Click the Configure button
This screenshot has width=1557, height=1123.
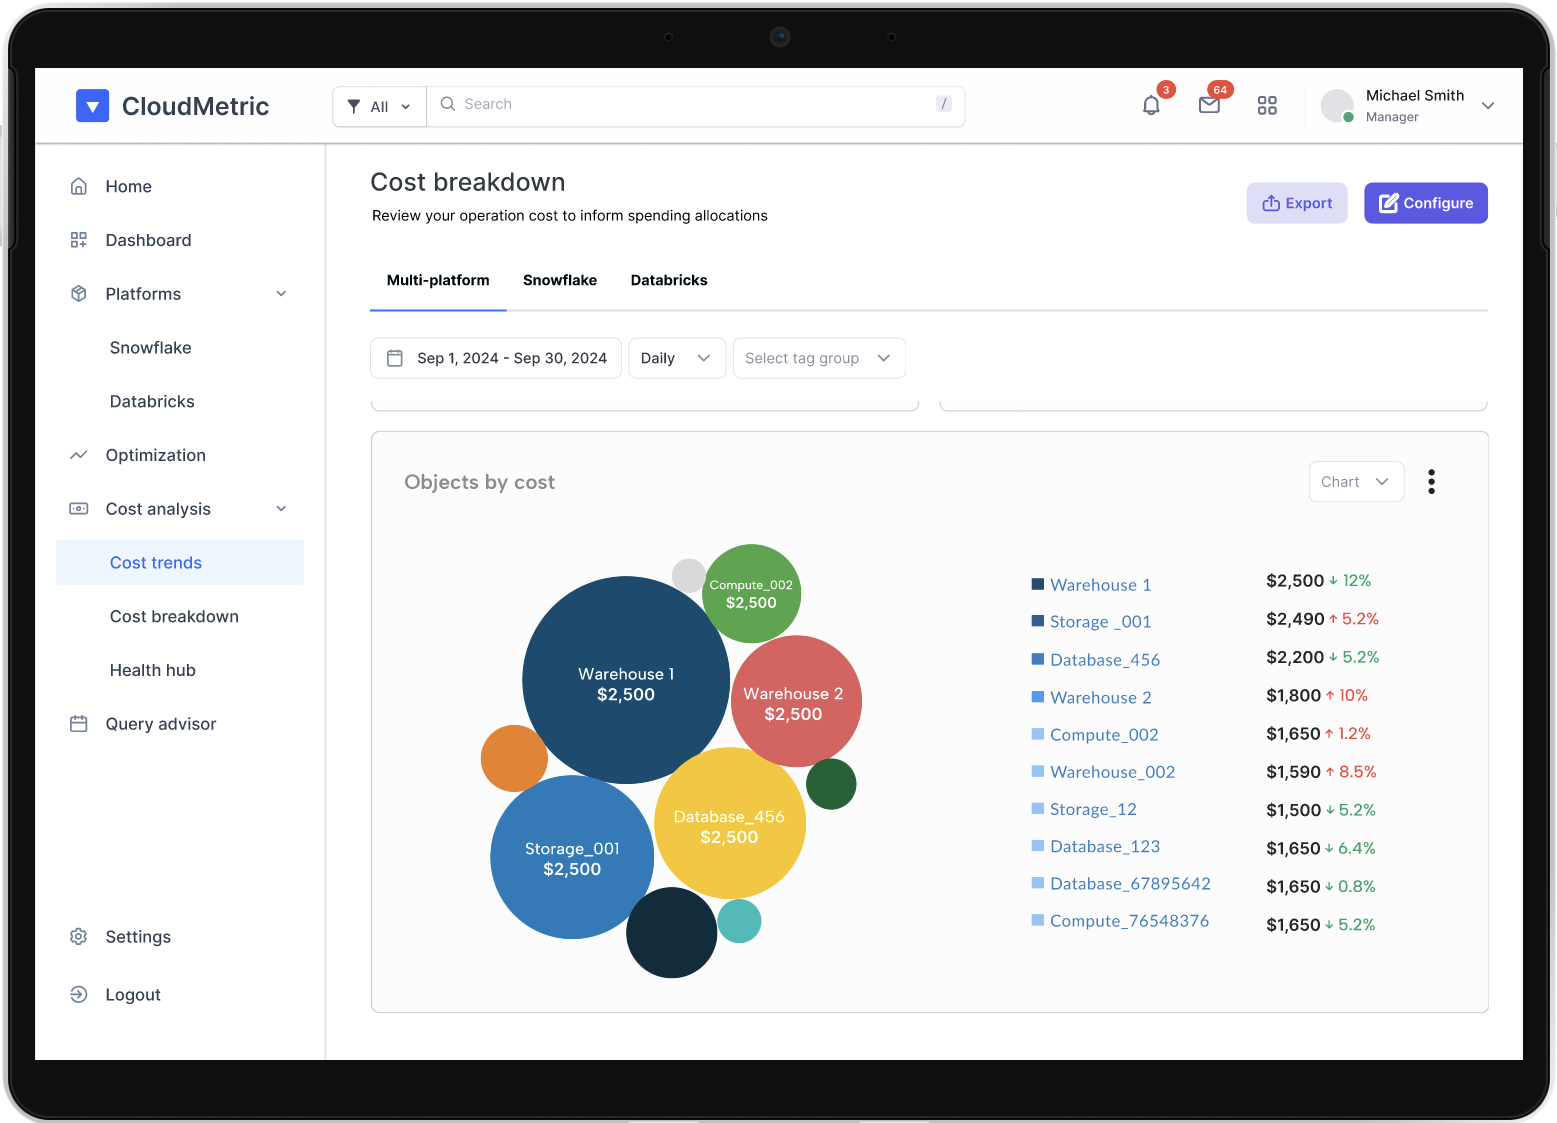[1425, 203]
